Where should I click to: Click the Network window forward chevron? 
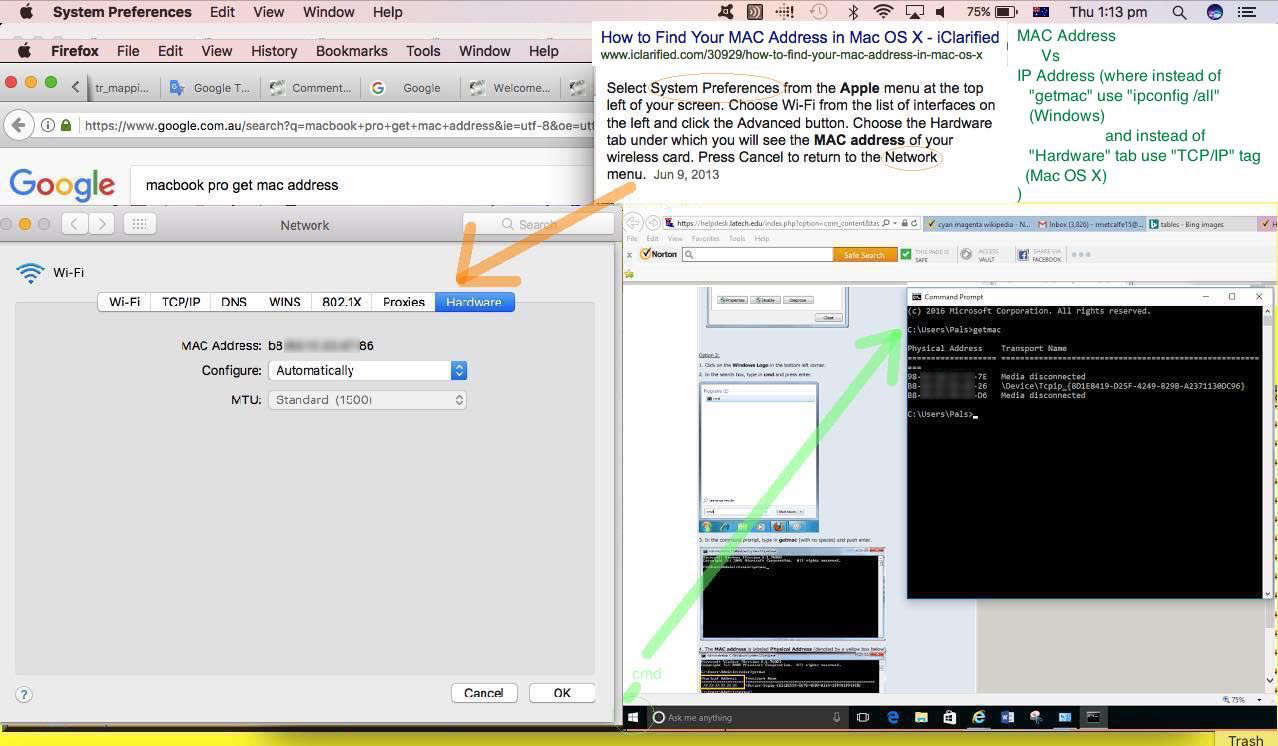[102, 224]
